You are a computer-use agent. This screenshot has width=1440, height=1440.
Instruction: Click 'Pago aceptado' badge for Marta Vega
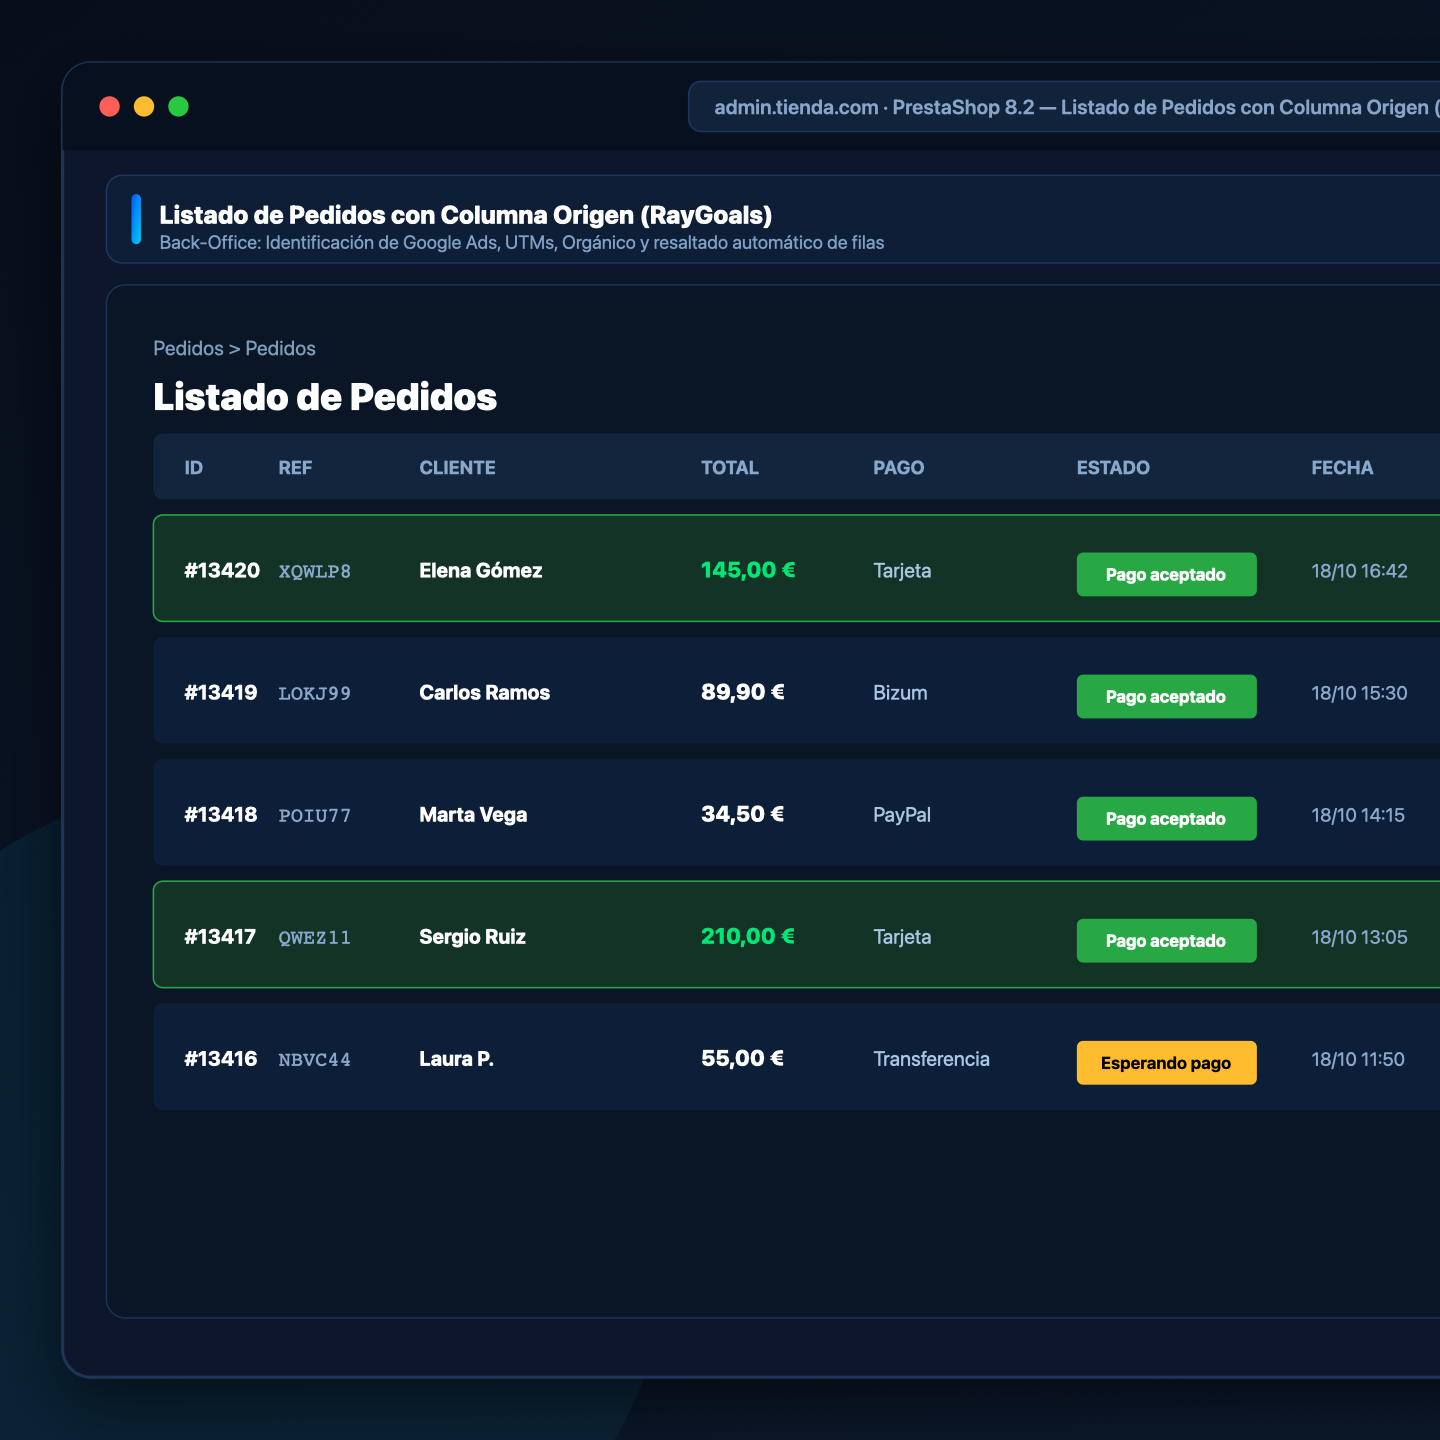1166,819
